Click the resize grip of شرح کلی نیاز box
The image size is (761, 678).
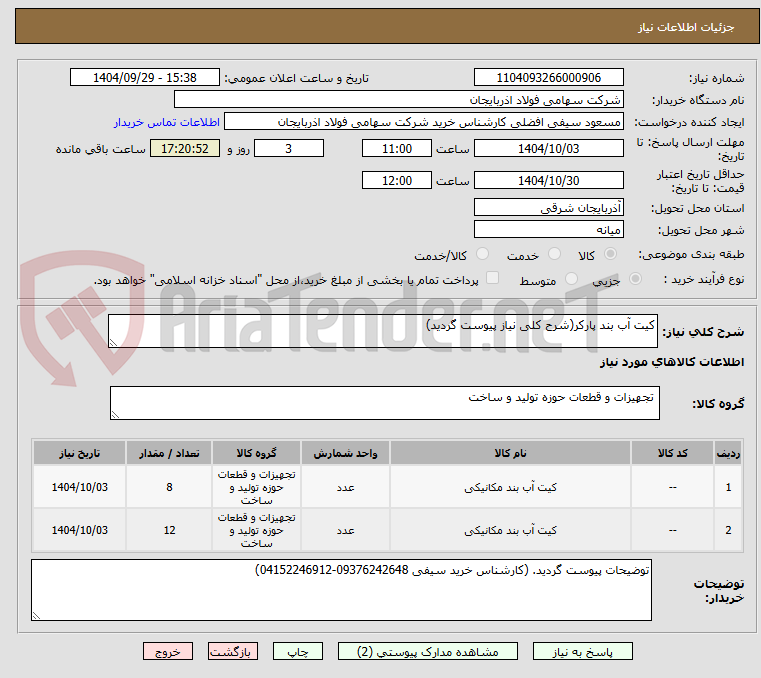[113, 343]
